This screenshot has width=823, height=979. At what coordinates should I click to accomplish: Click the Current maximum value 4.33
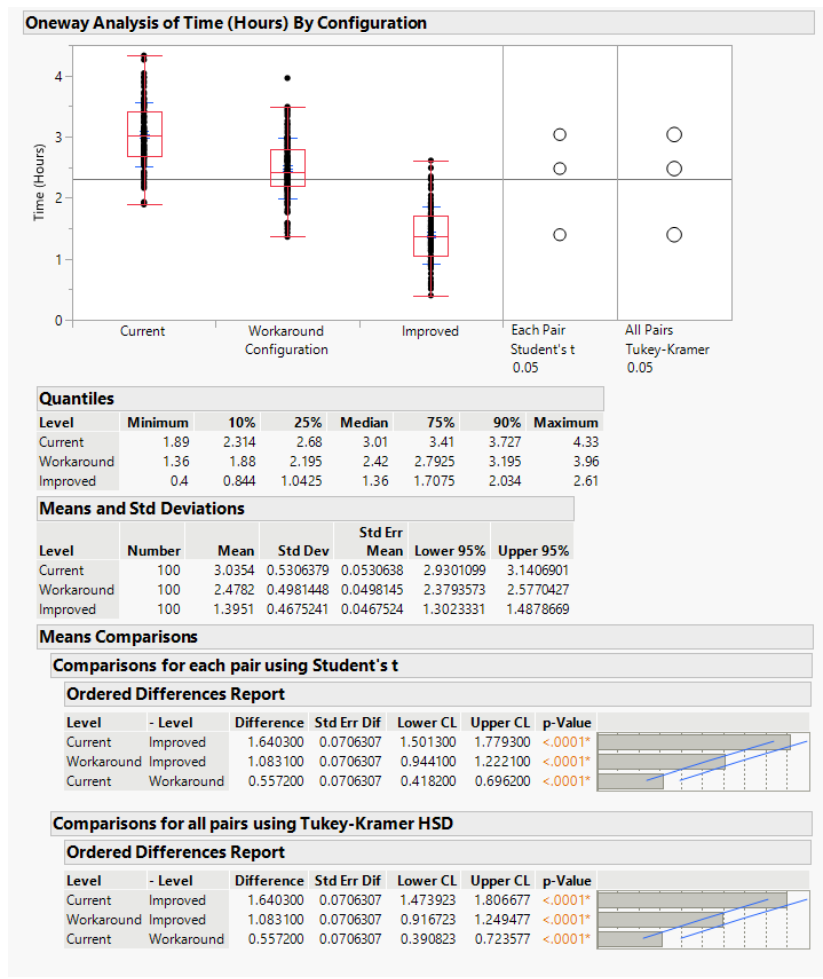tap(586, 442)
